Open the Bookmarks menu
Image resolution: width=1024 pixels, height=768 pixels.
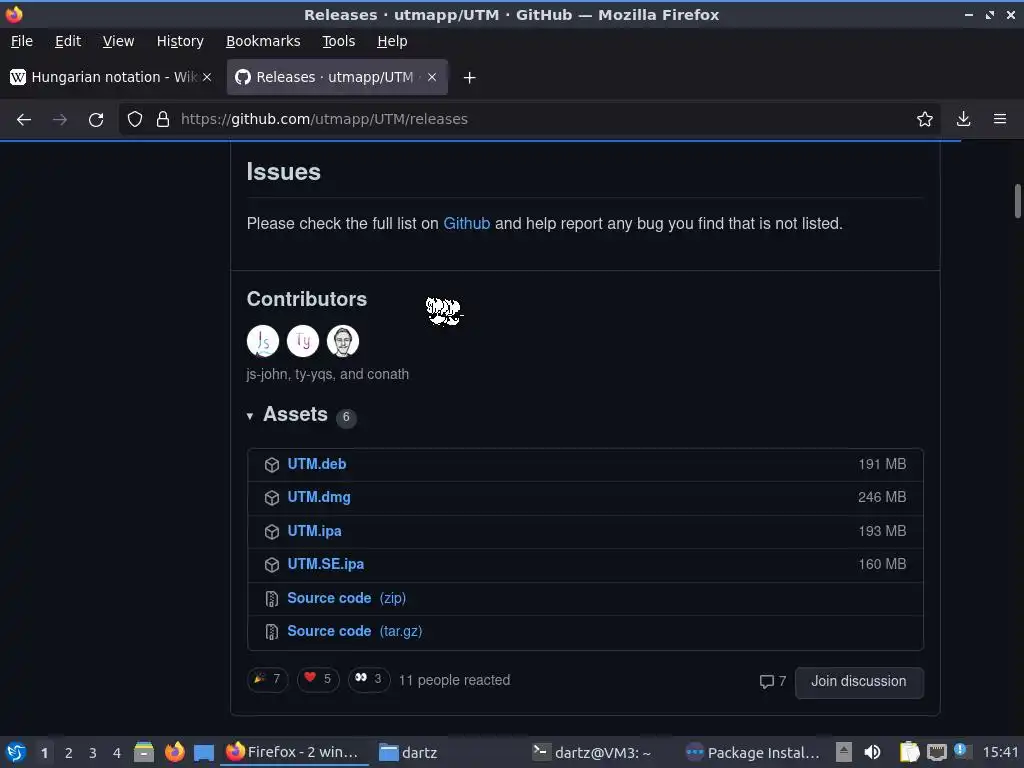263,41
